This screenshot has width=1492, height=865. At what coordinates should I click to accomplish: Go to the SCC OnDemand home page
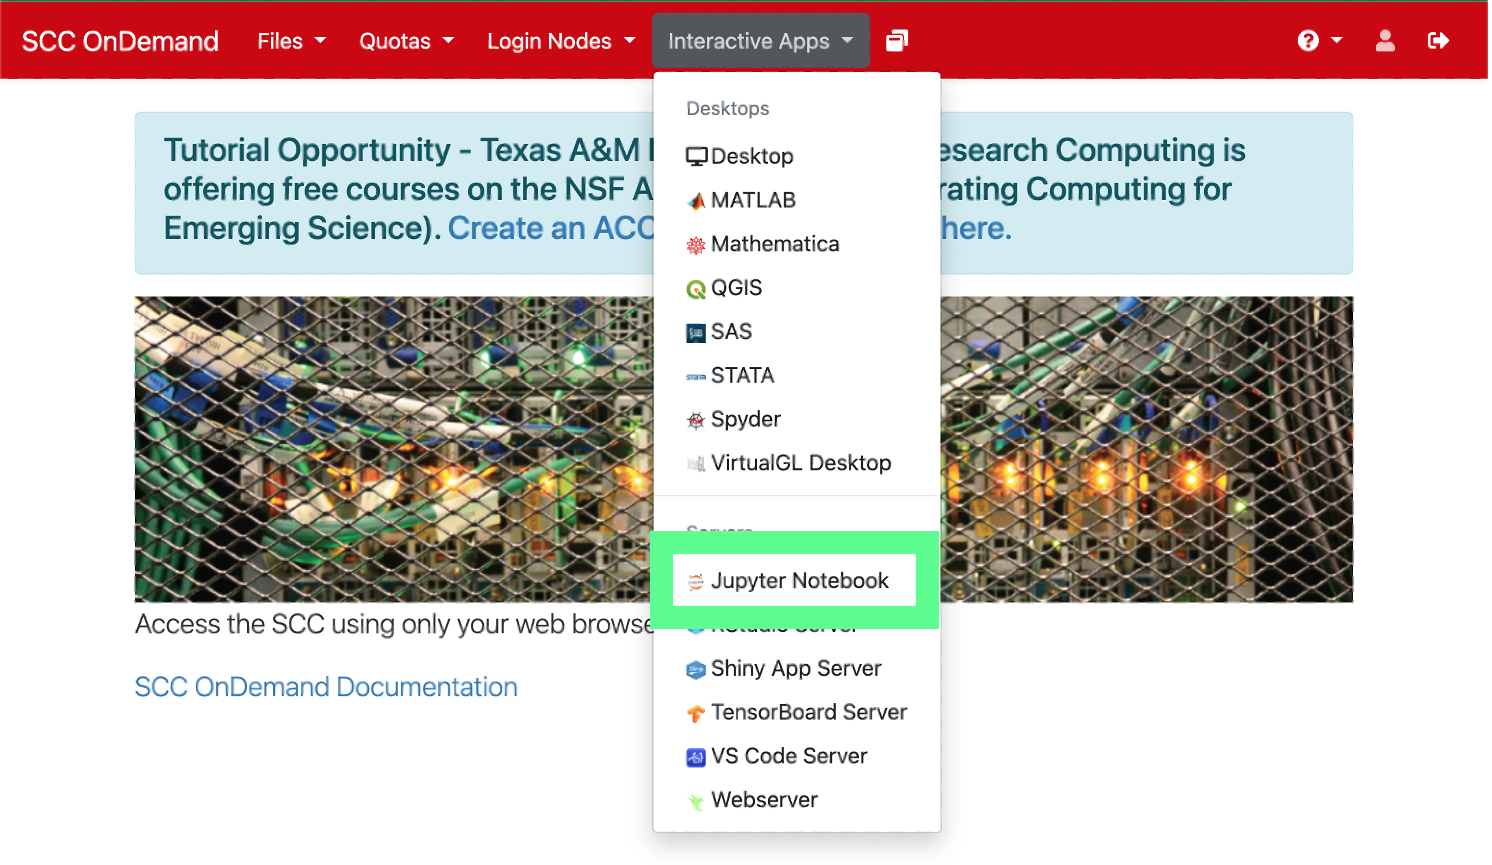(119, 40)
